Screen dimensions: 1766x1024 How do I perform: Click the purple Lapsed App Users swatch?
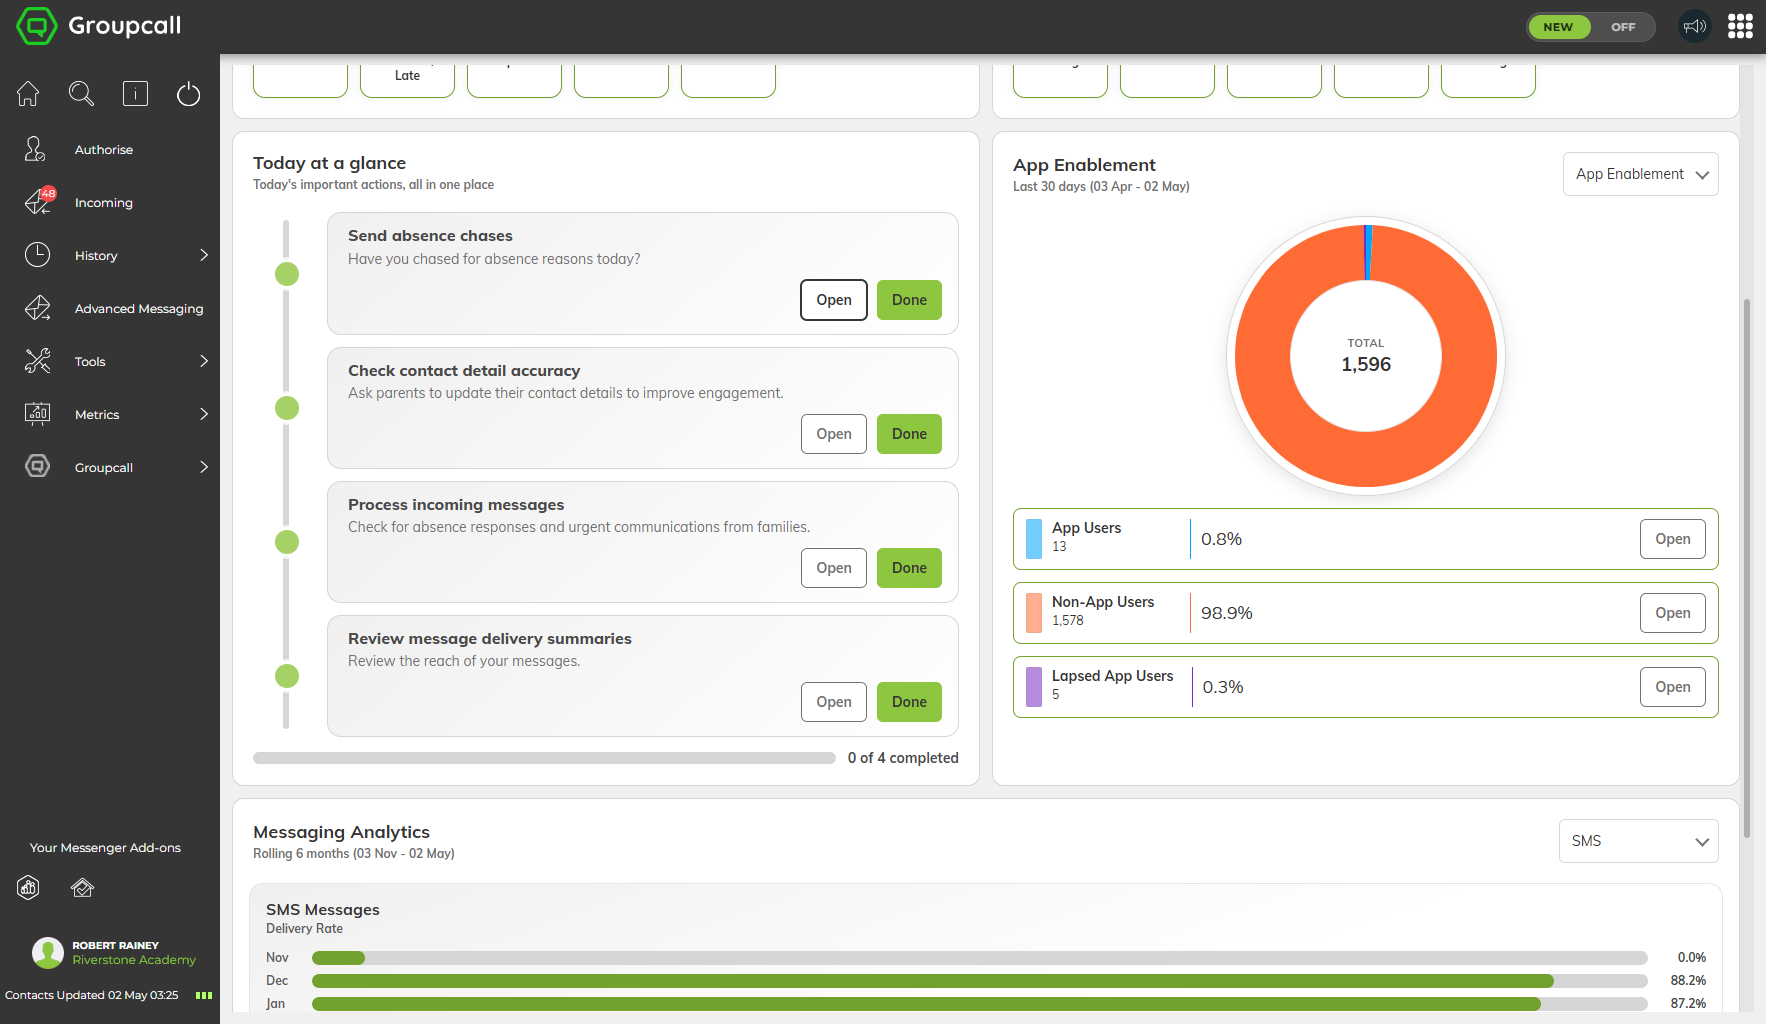click(x=1034, y=687)
